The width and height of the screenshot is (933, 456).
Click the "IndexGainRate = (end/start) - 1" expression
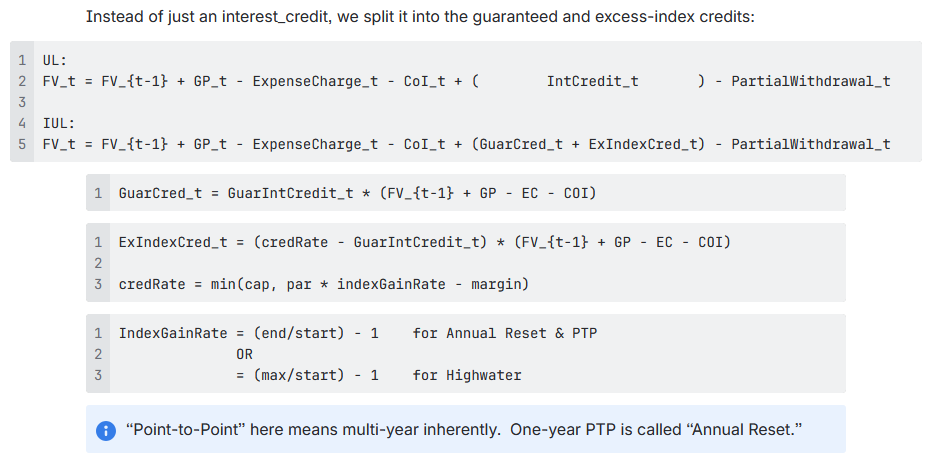click(248, 333)
